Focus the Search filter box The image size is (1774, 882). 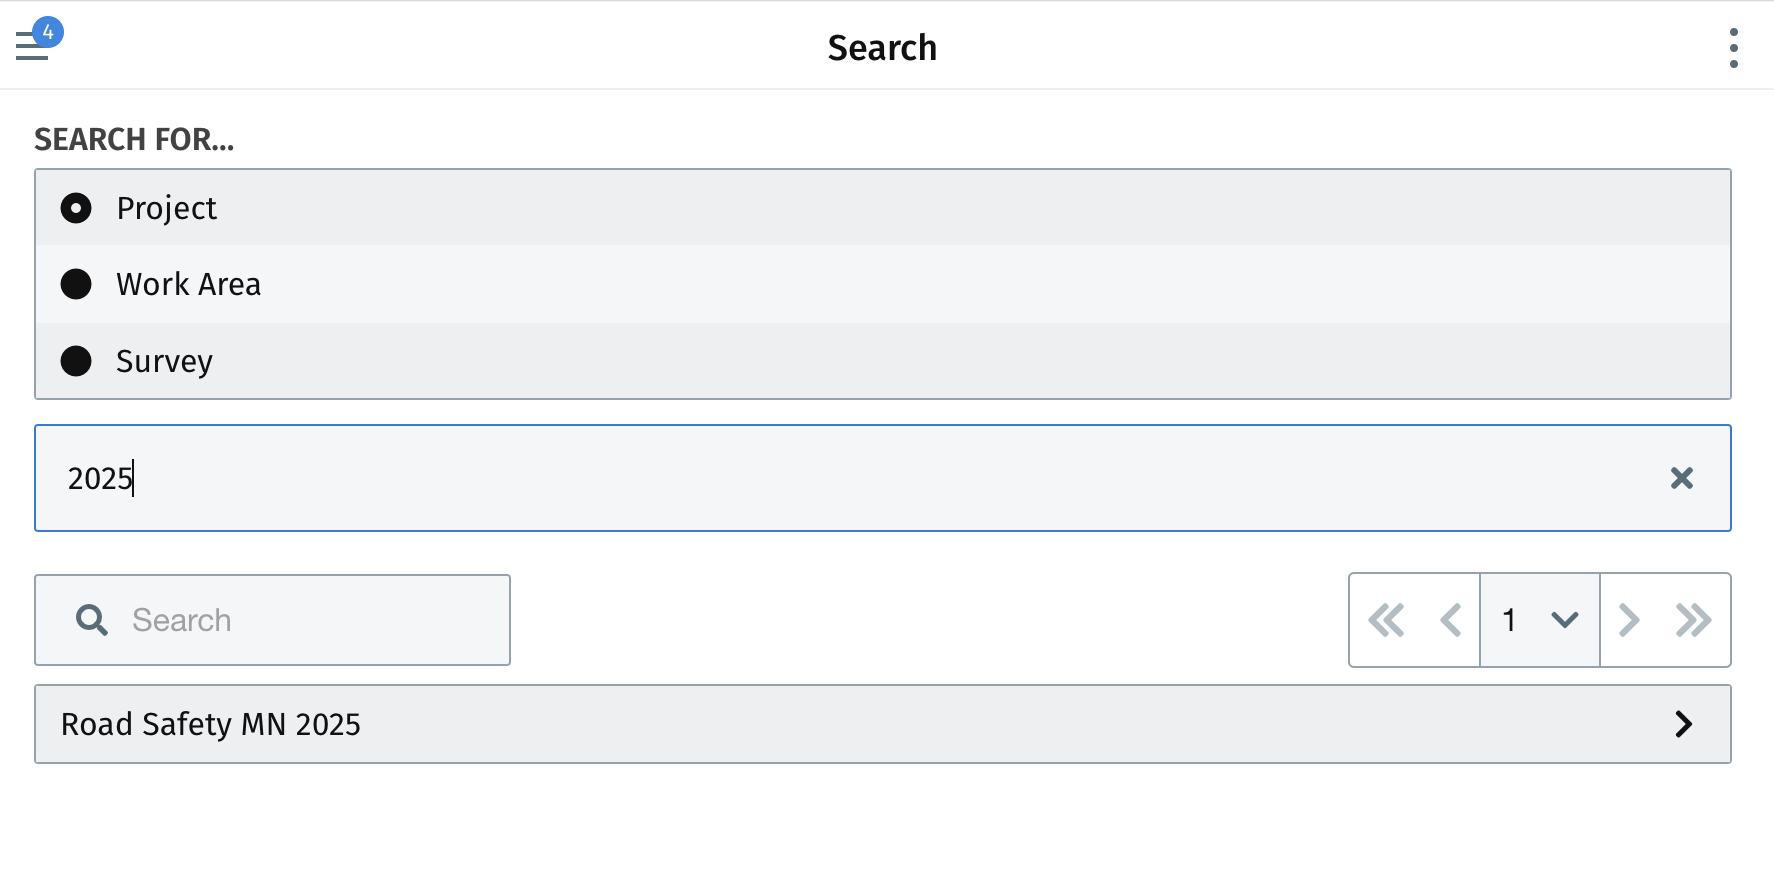point(272,620)
